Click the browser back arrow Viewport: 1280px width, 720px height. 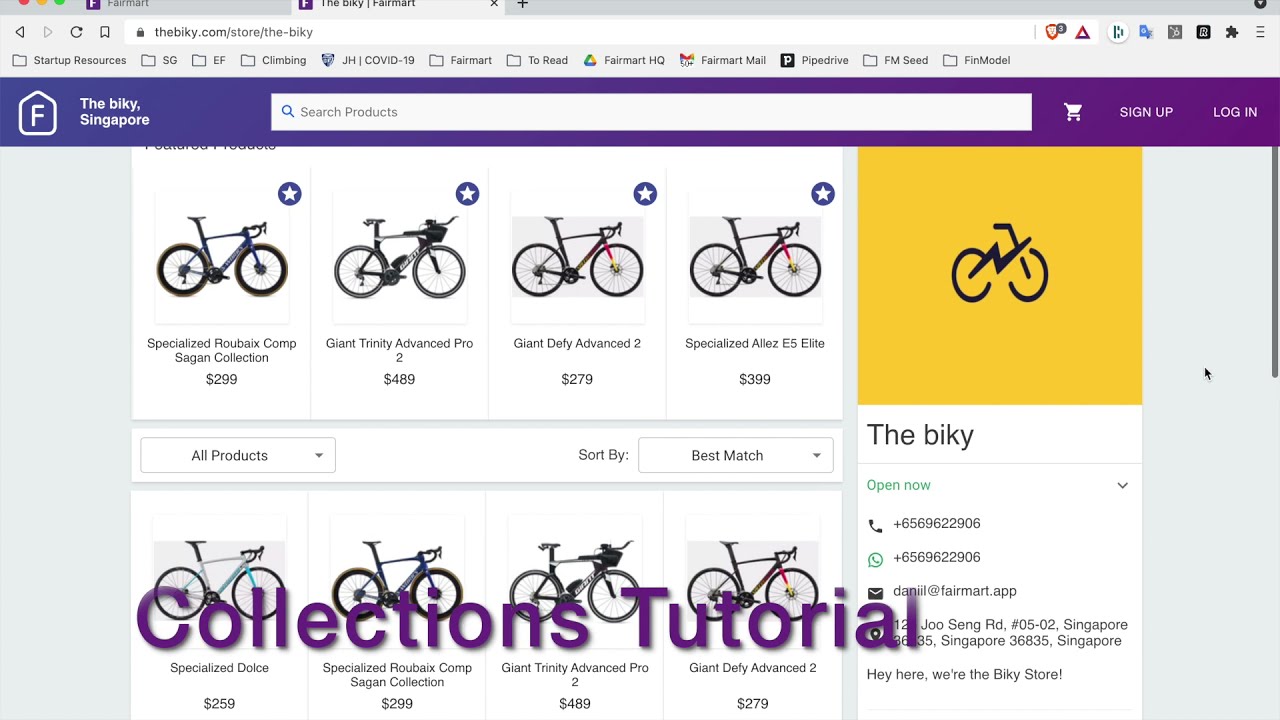[x=20, y=32]
